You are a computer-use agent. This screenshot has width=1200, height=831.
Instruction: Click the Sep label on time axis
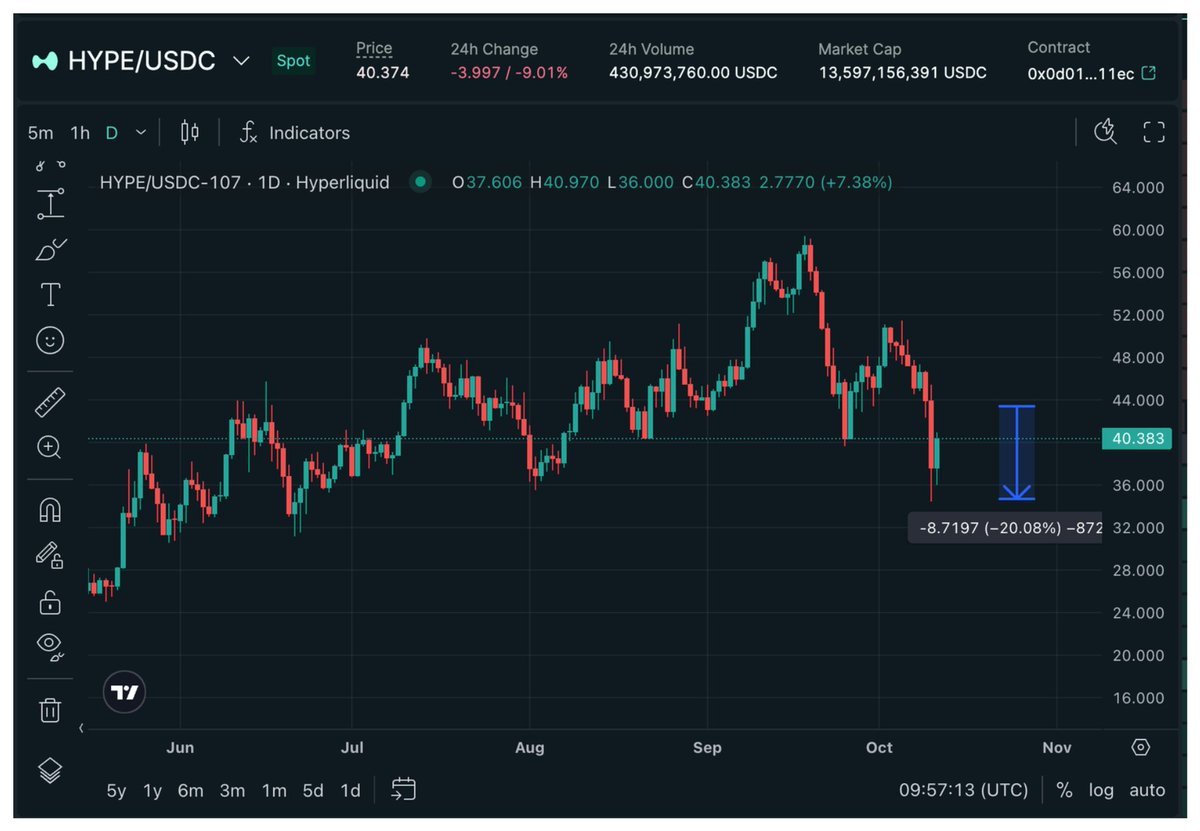[x=707, y=747]
